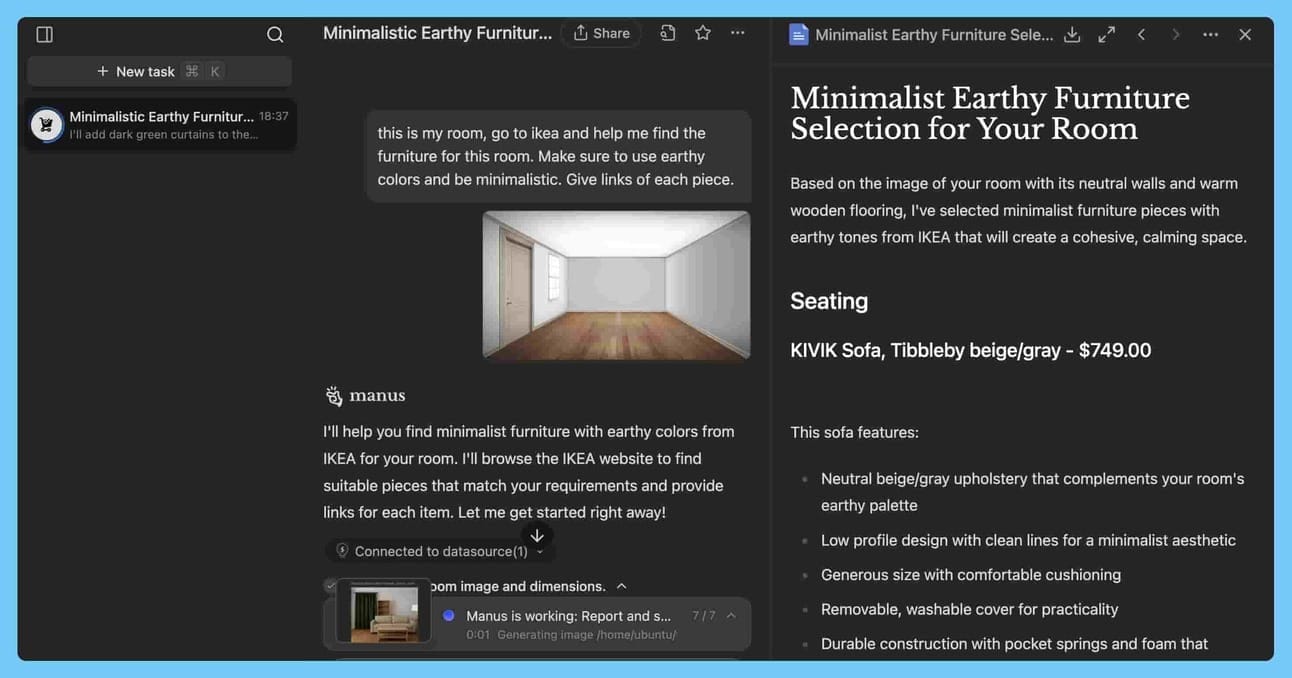Click the Share button
This screenshot has height=678, width=1292.
click(x=601, y=33)
